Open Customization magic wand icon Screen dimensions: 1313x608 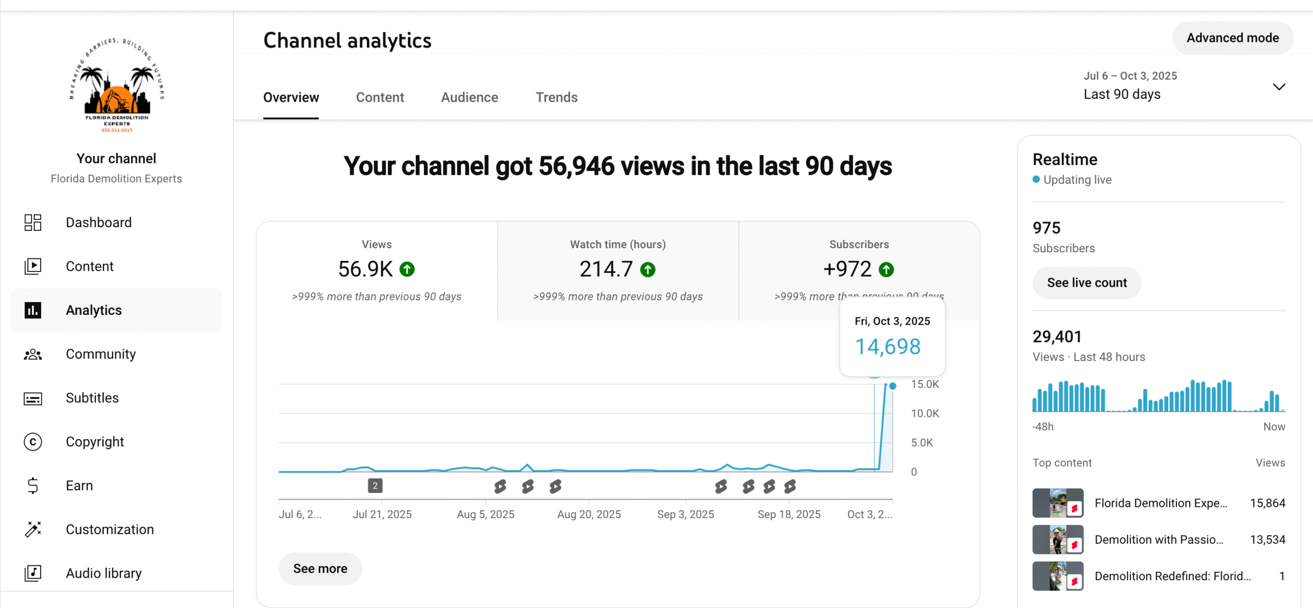[33, 530]
